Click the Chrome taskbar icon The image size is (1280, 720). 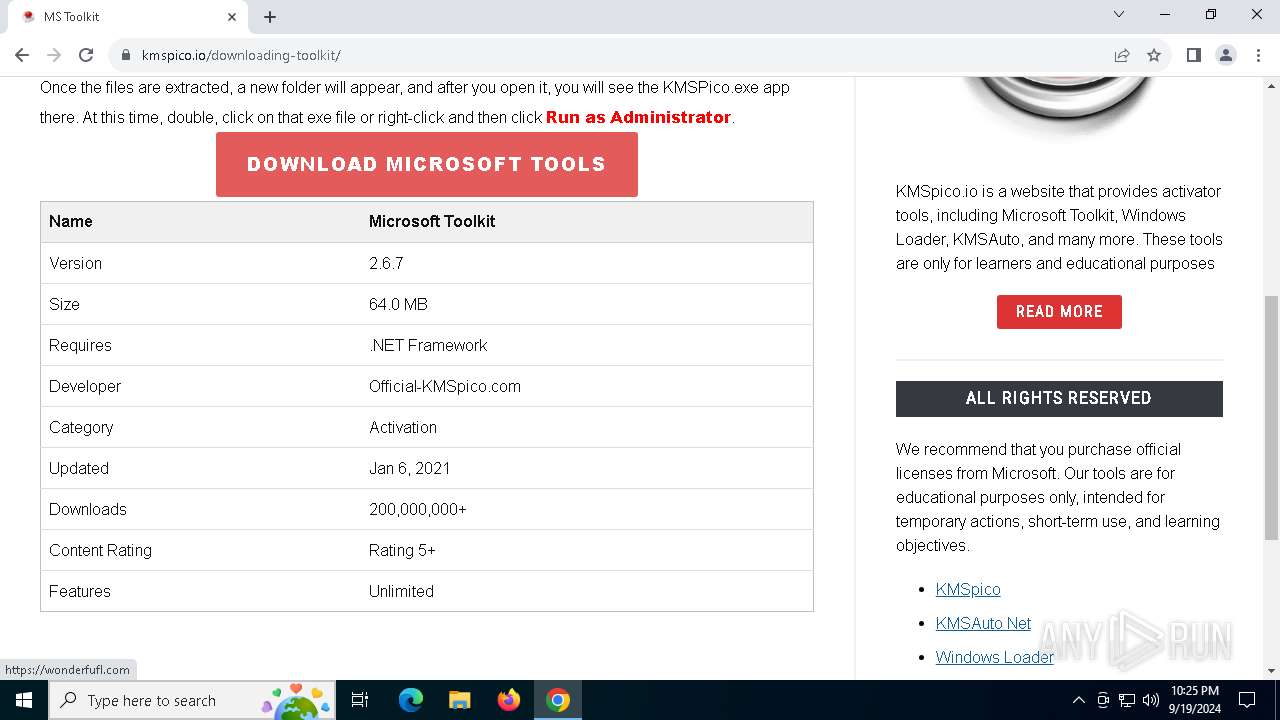(558, 700)
